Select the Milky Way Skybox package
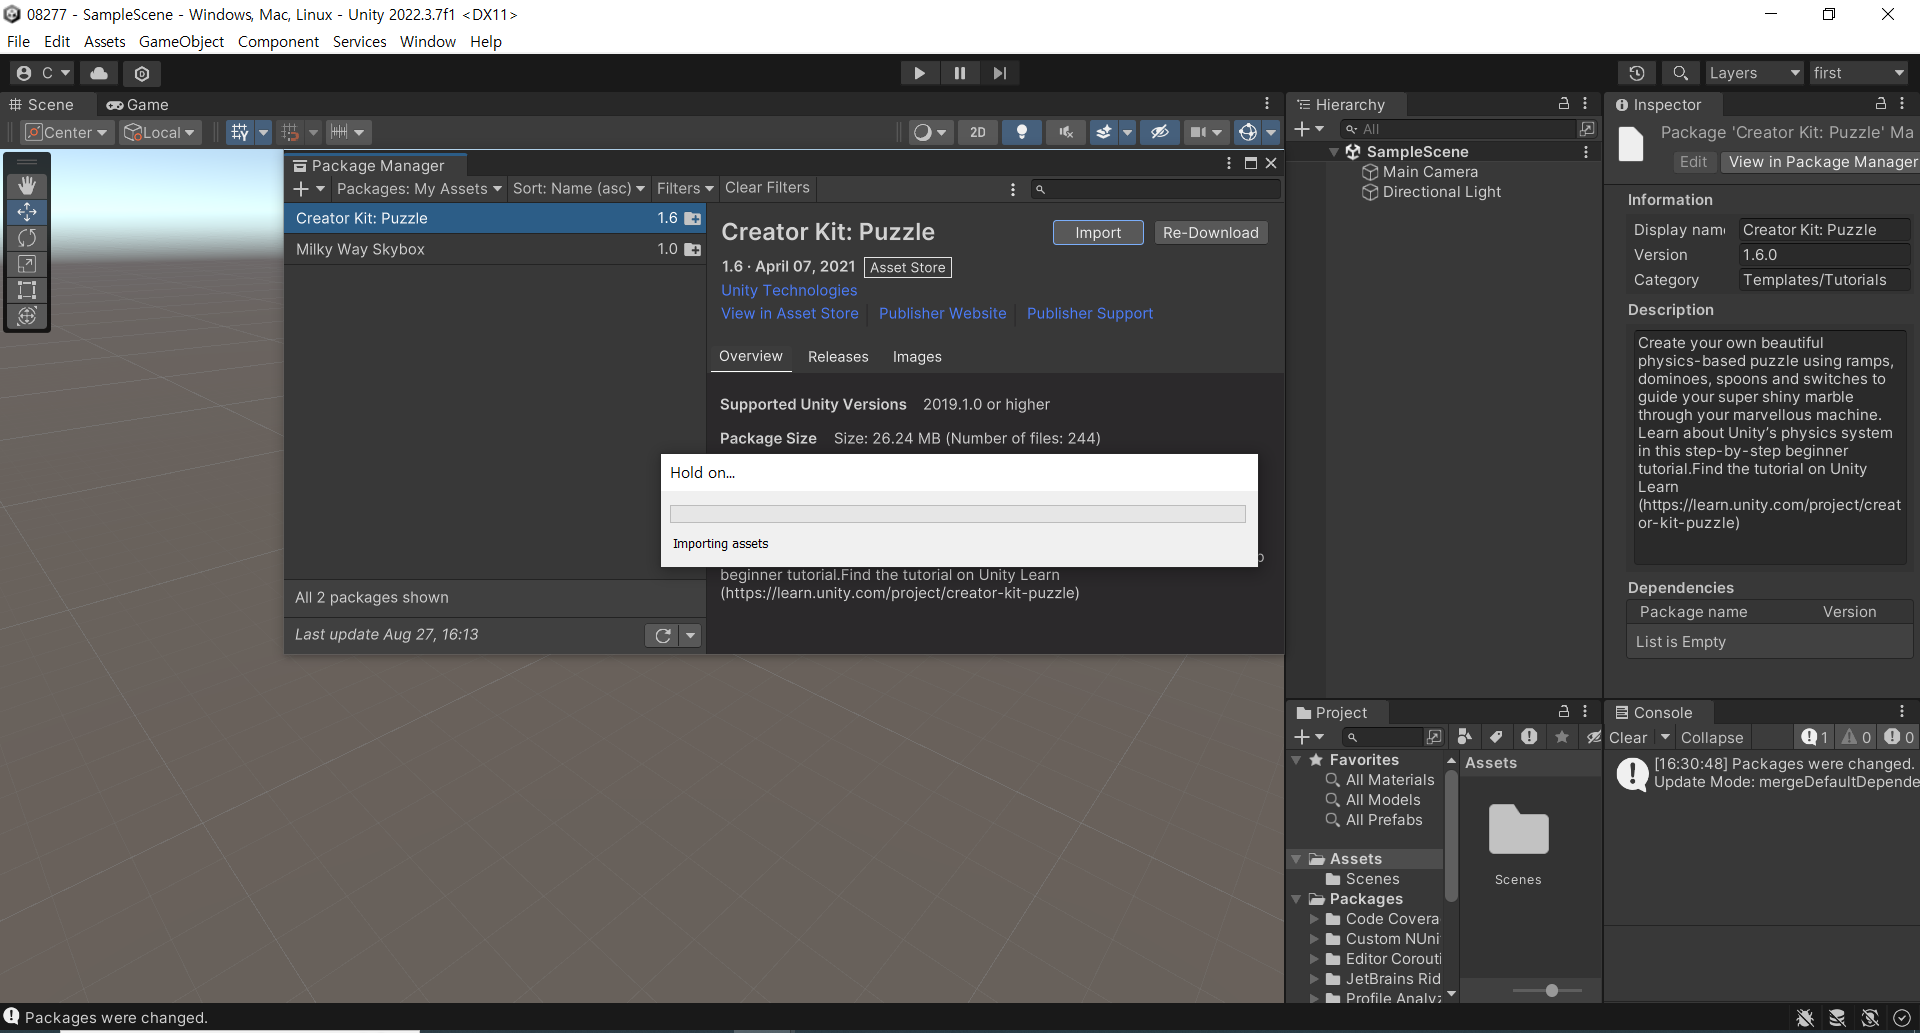This screenshot has width=1920, height=1033. 495,249
